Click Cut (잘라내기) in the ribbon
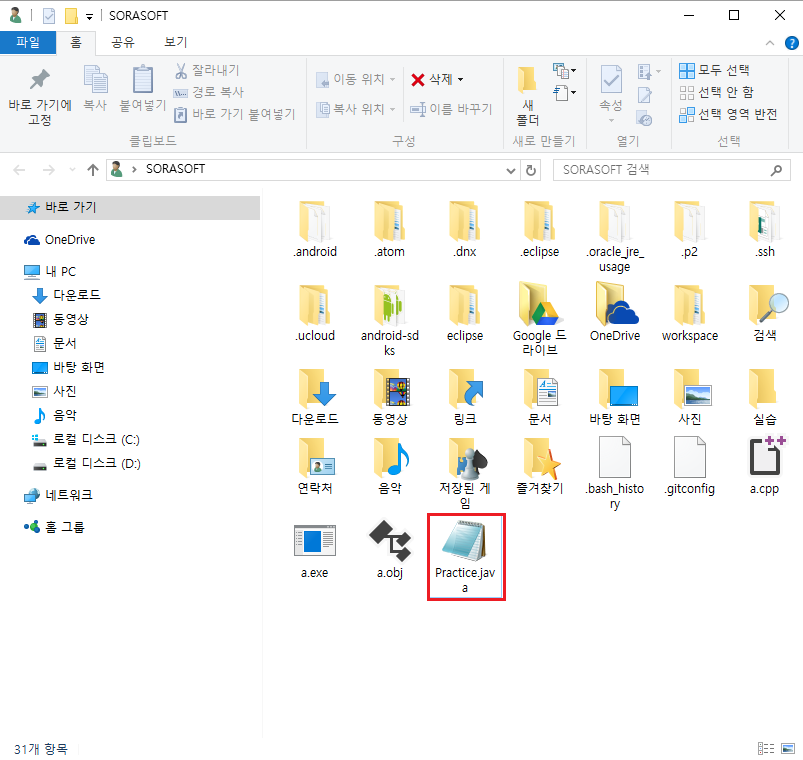803x760 pixels. [207, 70]
